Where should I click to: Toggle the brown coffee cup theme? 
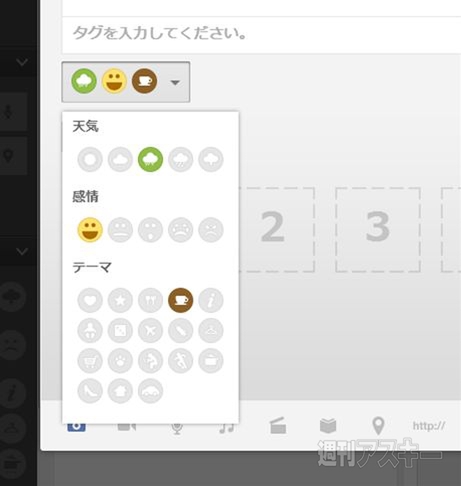point(180,300)
